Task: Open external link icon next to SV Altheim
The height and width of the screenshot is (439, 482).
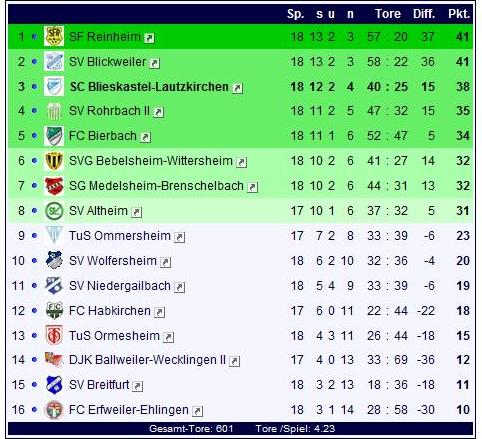Action: [x=136, y=212]
